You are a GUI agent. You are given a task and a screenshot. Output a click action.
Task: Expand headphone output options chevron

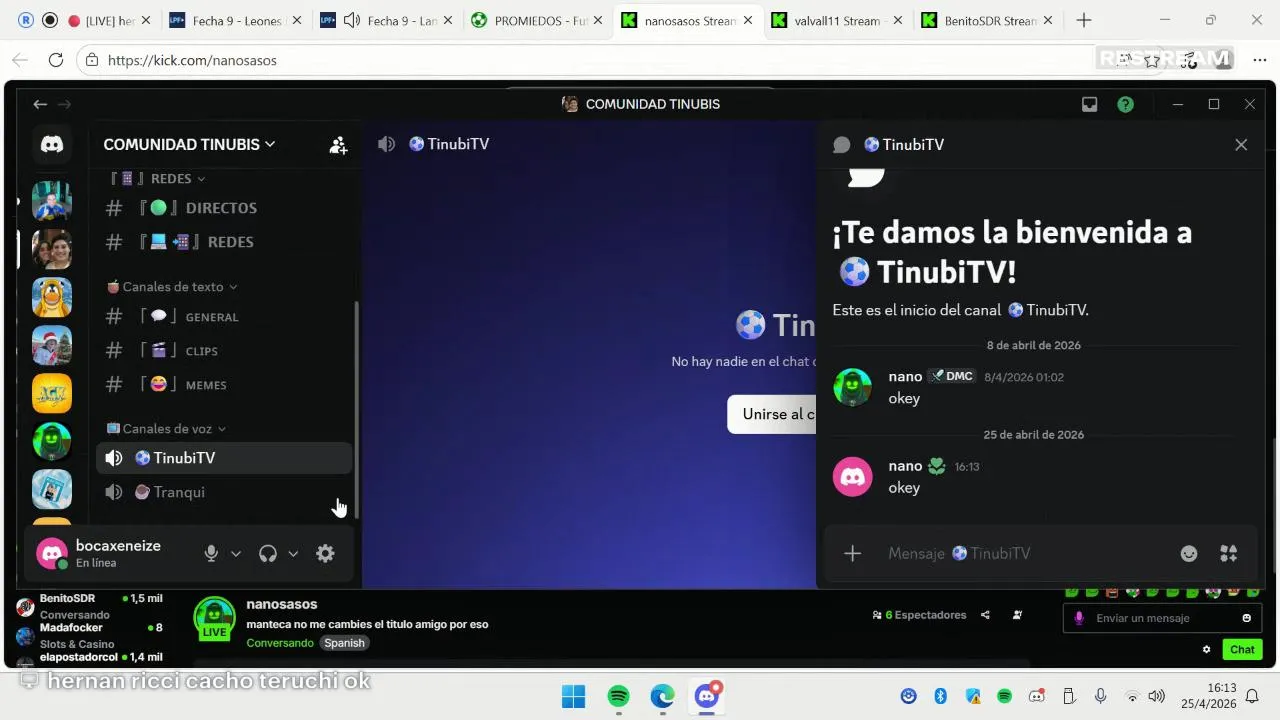(x=293, y=553)
